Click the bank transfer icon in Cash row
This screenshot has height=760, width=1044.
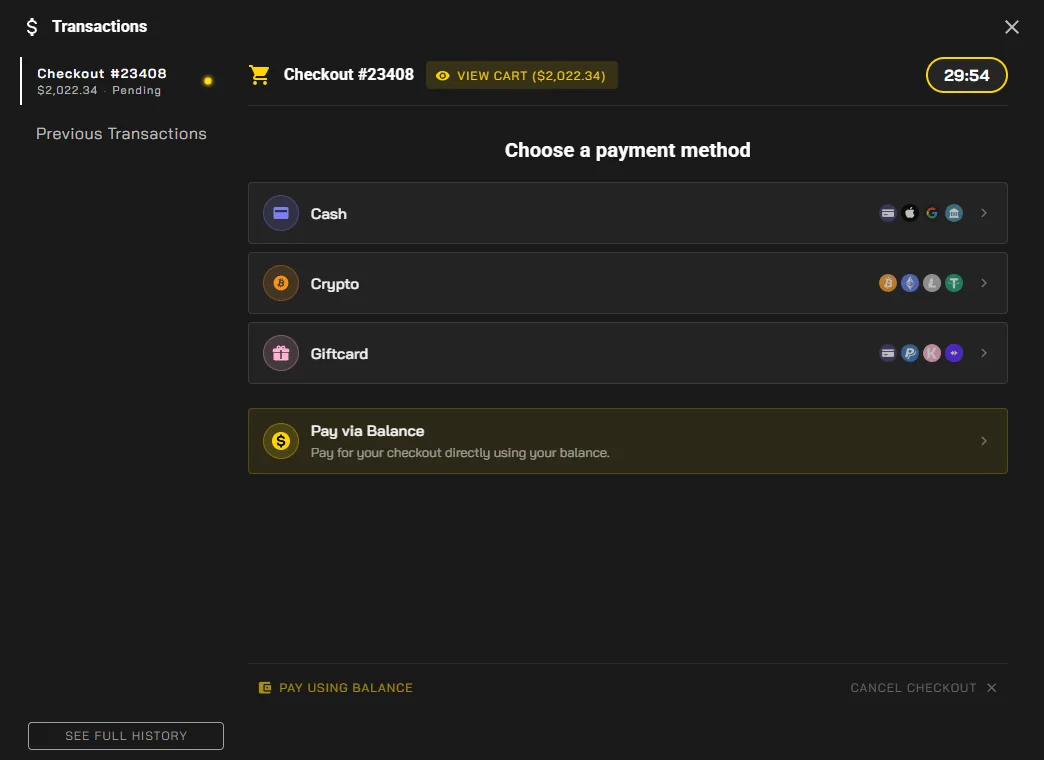pos(953,213)
